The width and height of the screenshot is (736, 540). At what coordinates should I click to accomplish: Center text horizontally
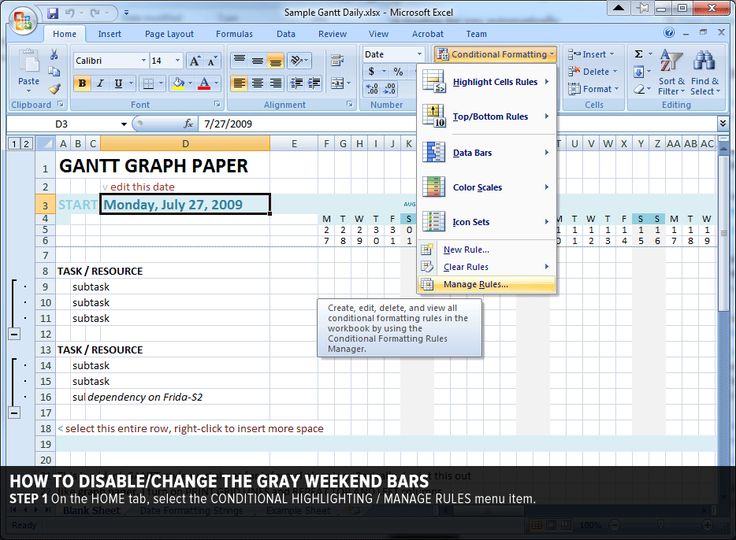tap(257, 84)
